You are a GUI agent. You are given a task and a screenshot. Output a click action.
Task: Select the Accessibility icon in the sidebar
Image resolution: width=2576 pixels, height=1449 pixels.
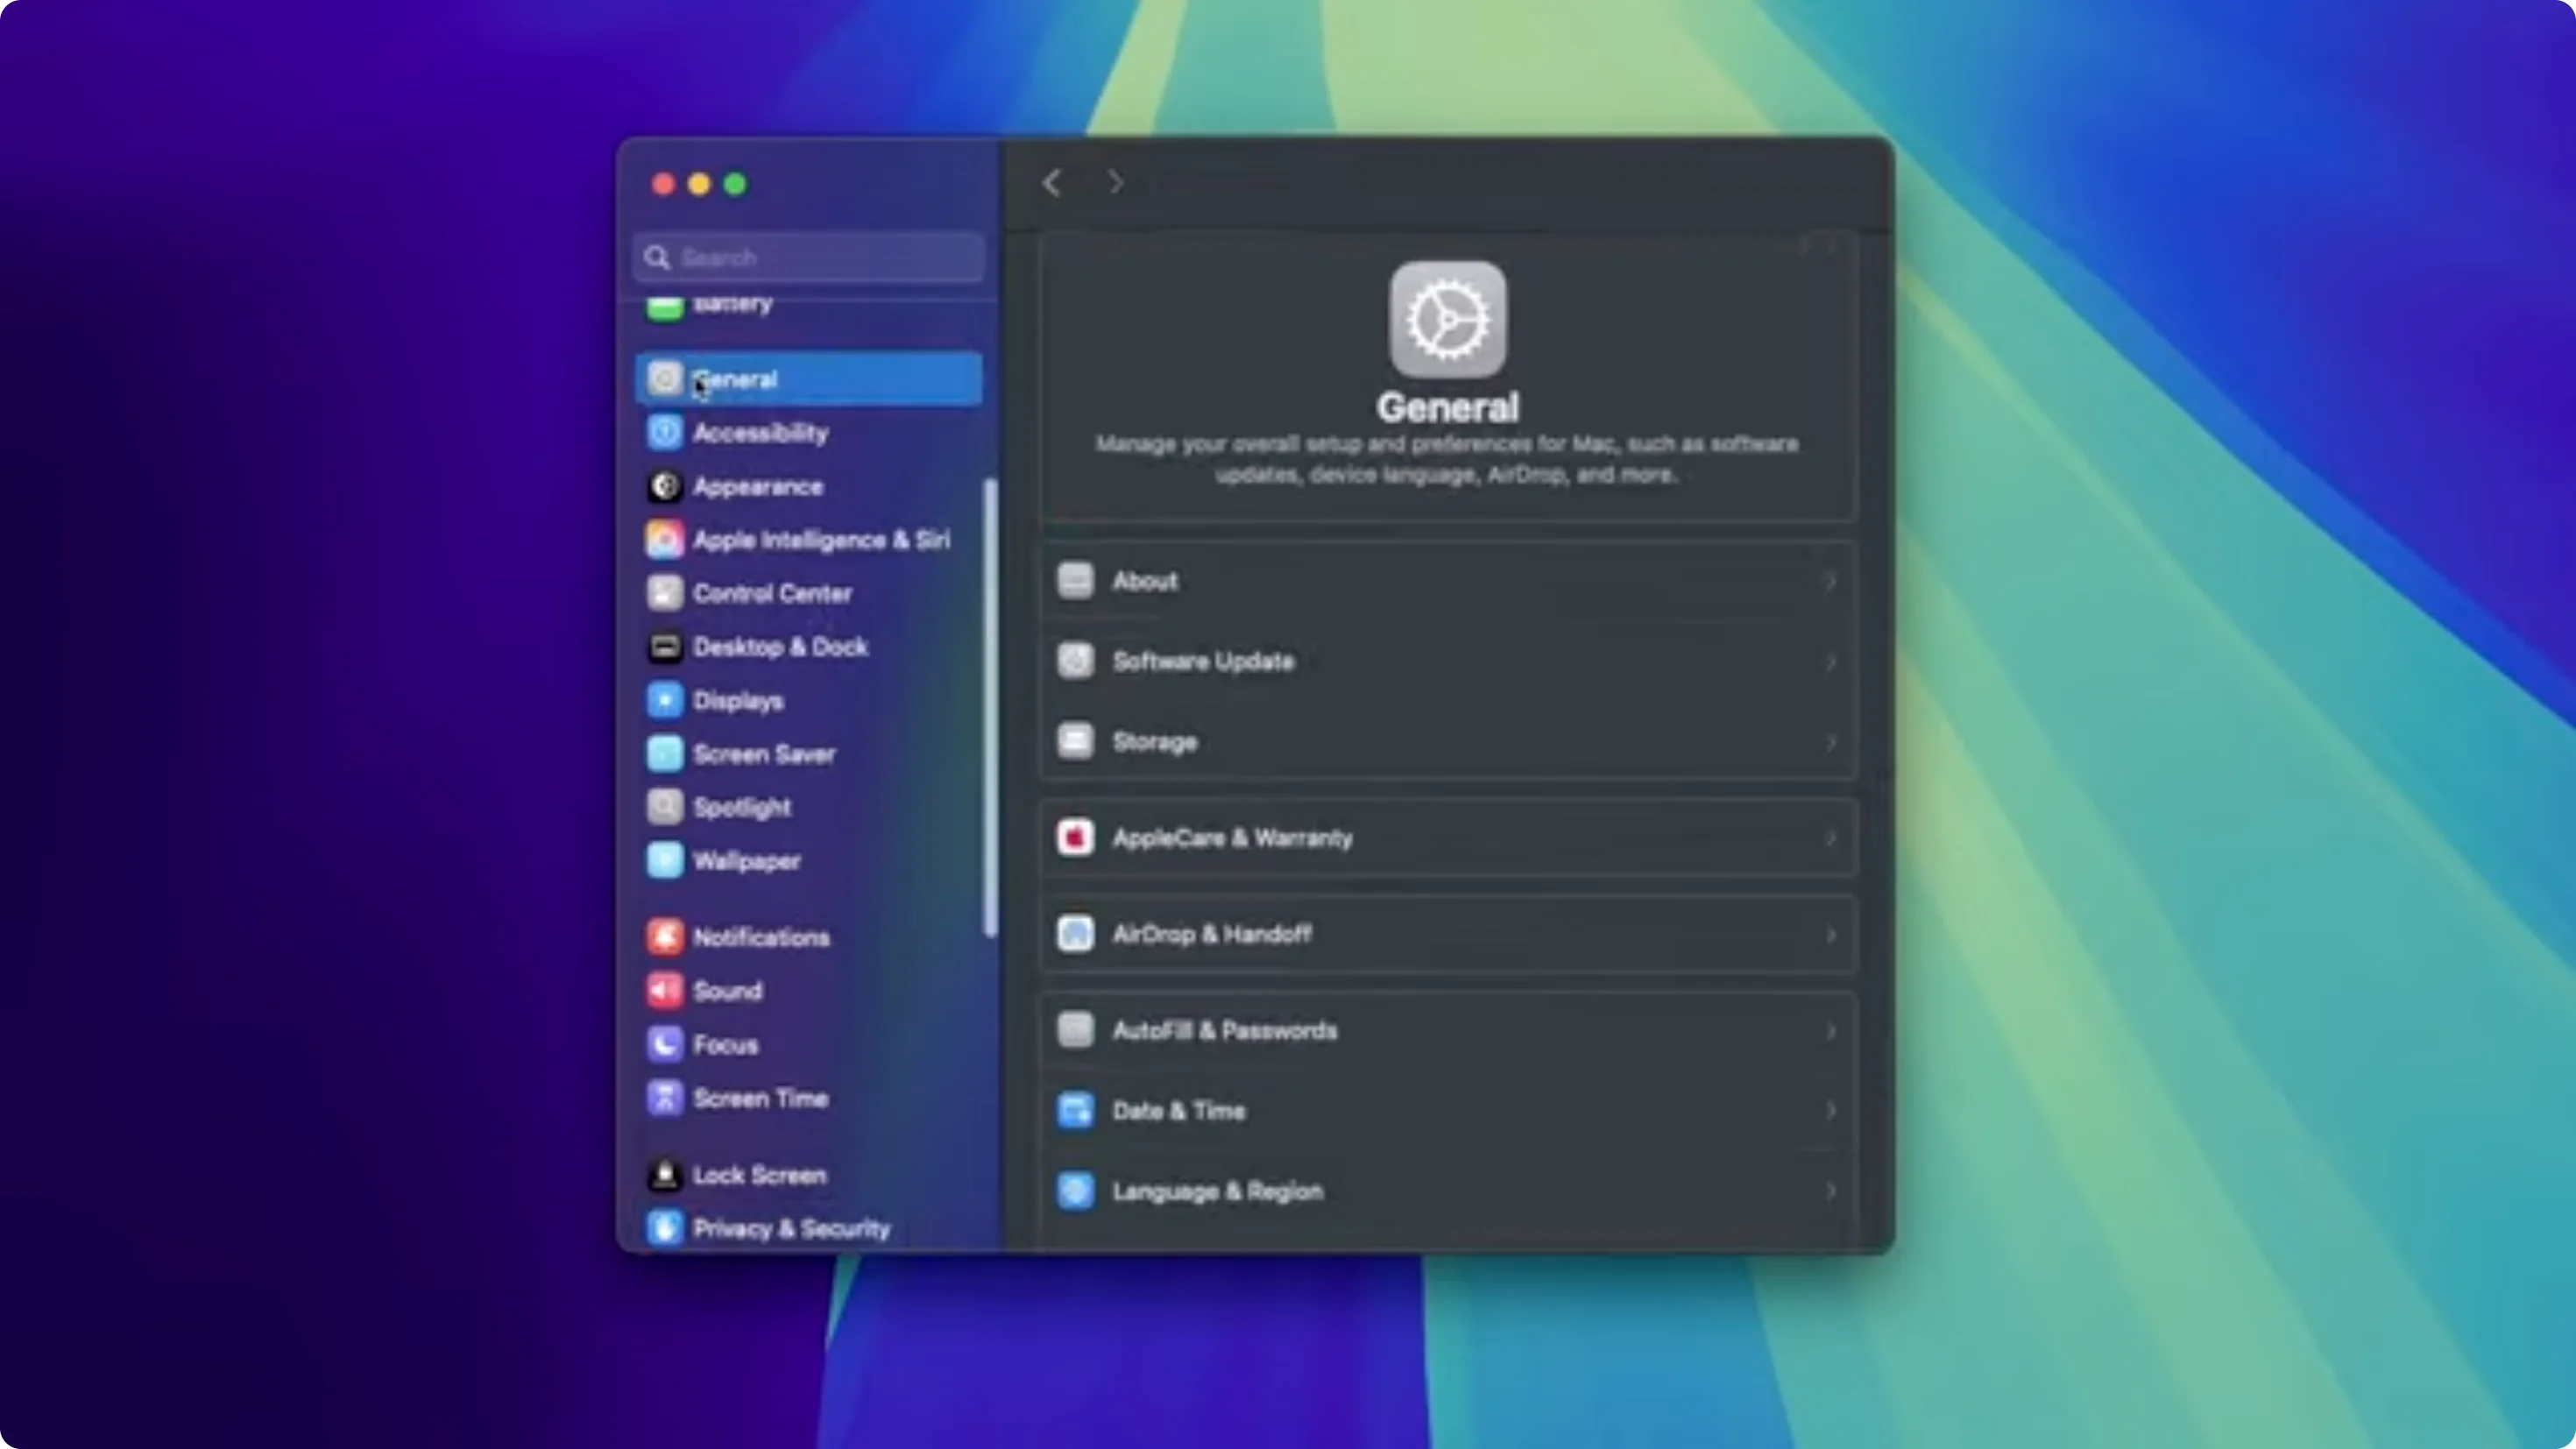point(666,432)
